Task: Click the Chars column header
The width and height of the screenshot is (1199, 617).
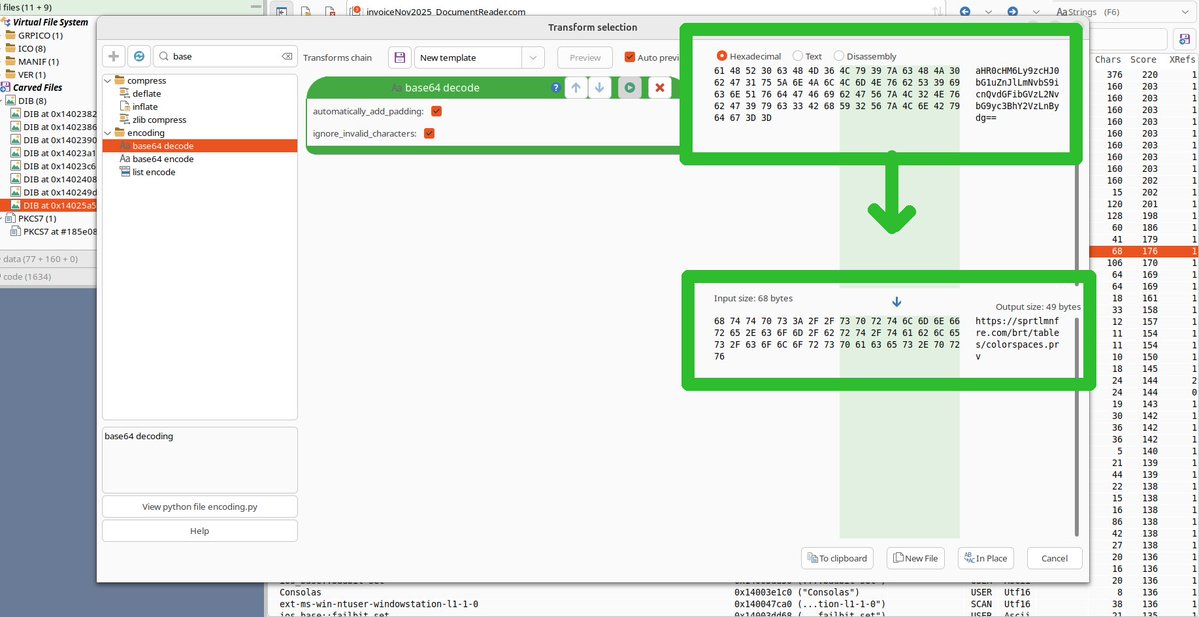Action: tap(1107, 59)
